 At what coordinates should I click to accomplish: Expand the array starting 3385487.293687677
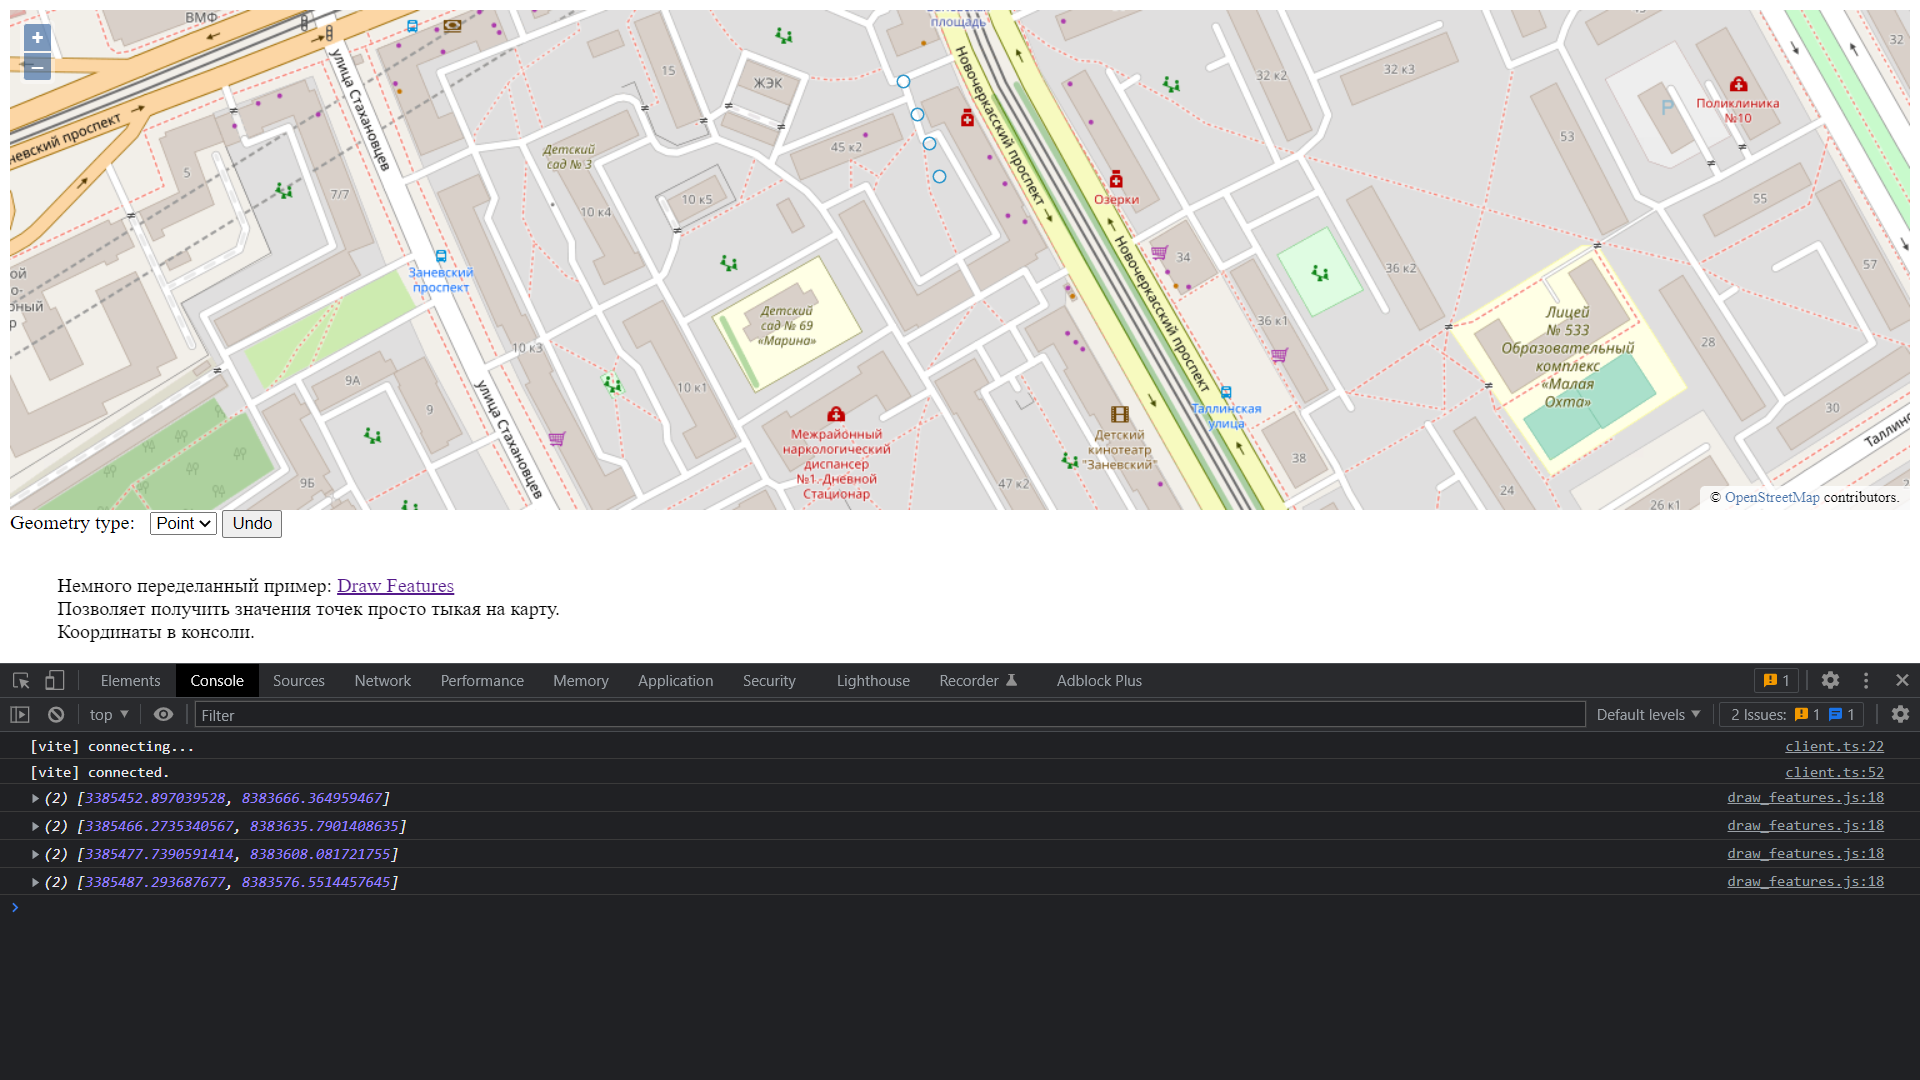tap(35, 882)
